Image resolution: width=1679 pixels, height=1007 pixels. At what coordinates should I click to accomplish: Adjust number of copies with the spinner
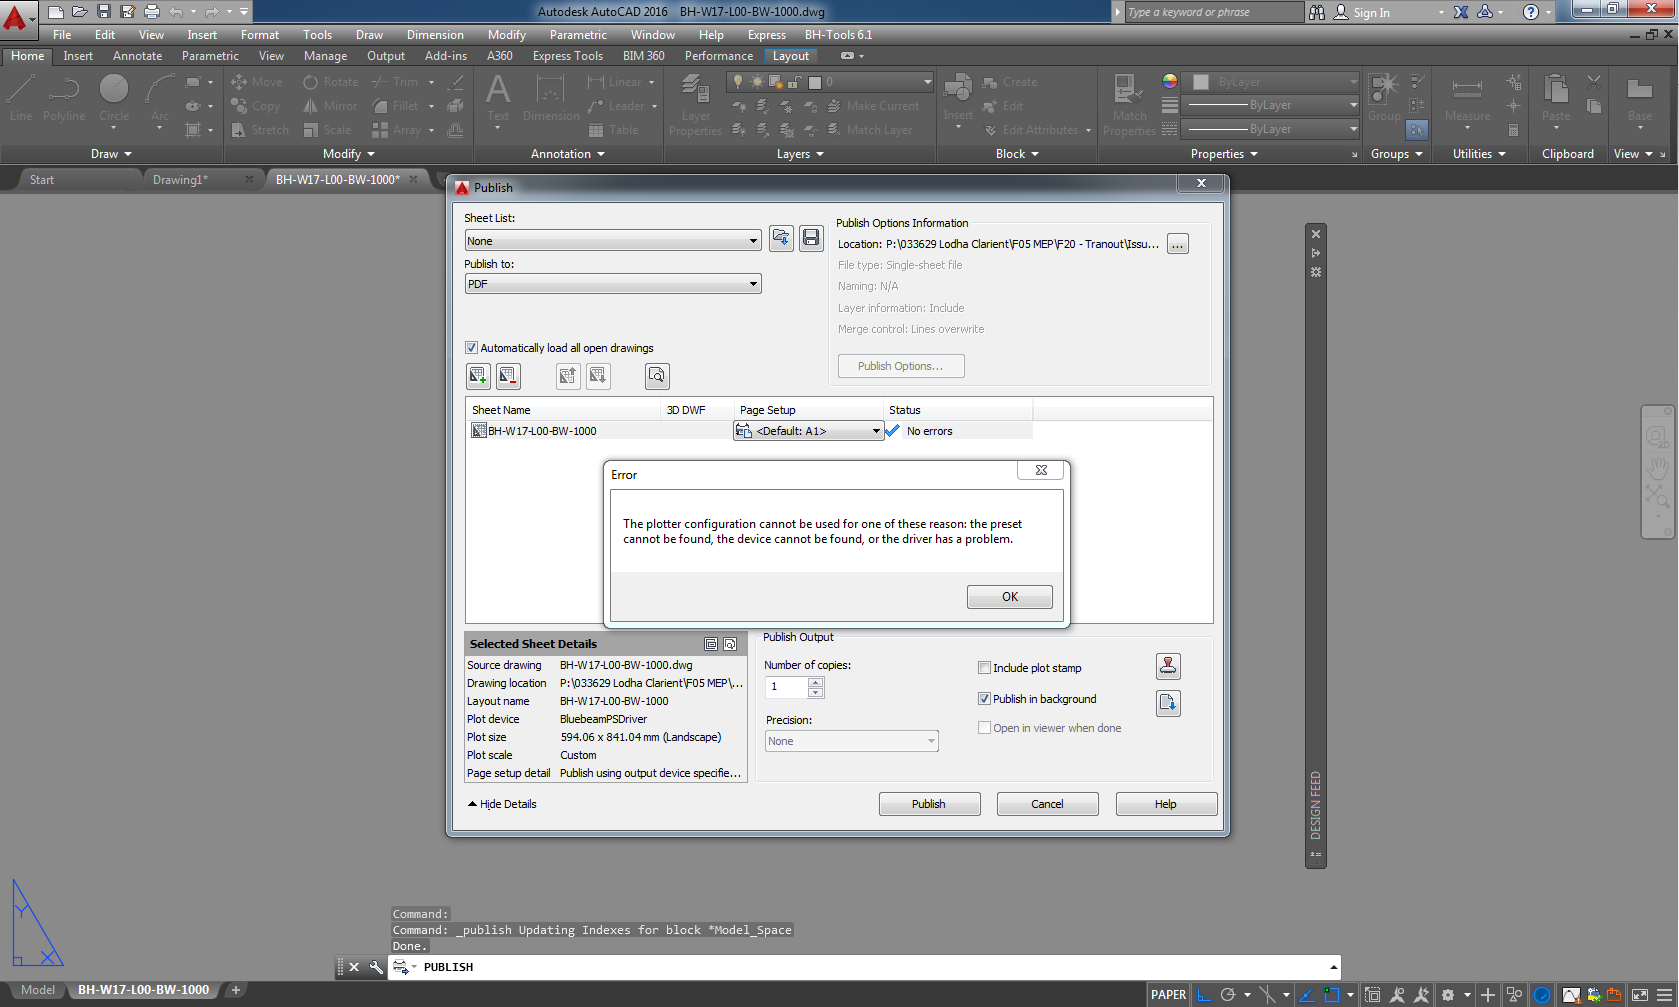coord(815,687)
